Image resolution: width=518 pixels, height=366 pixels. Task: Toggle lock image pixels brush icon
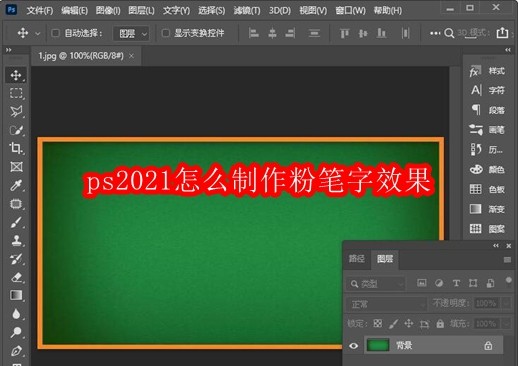pyautogui.click(x=394, y=323)
